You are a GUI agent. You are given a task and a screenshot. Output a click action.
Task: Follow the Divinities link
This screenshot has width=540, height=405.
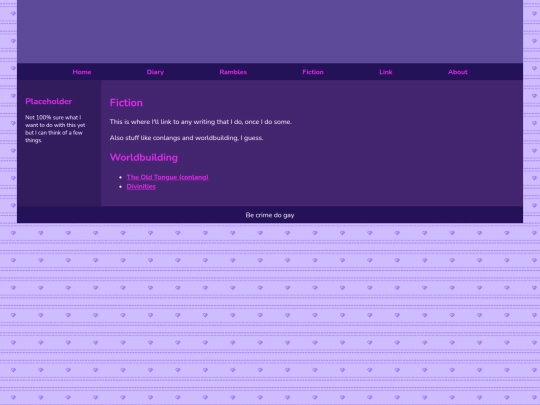pos(141,186)
